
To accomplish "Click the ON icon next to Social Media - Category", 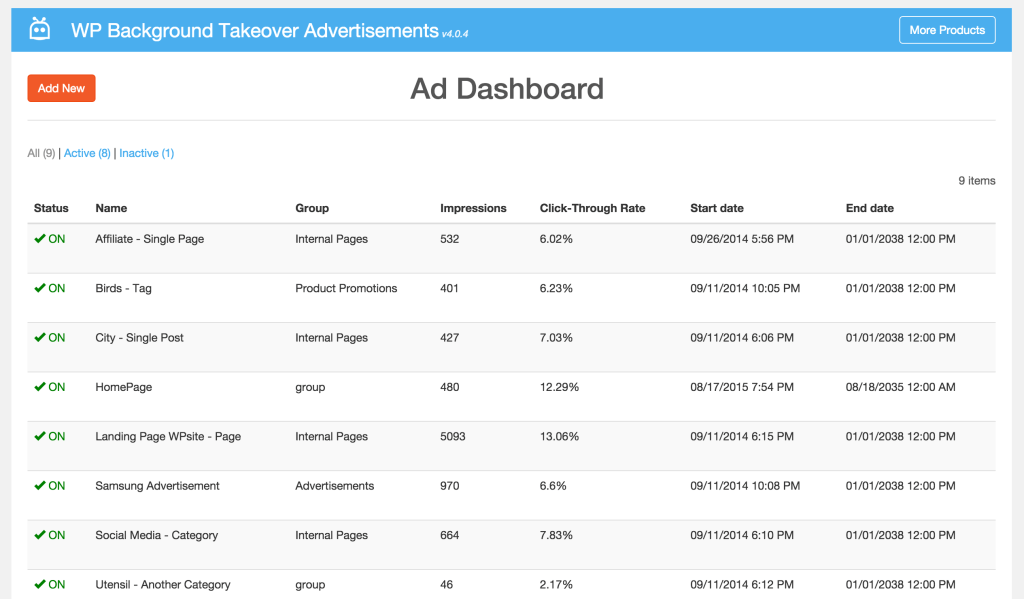I will [50, 535].
